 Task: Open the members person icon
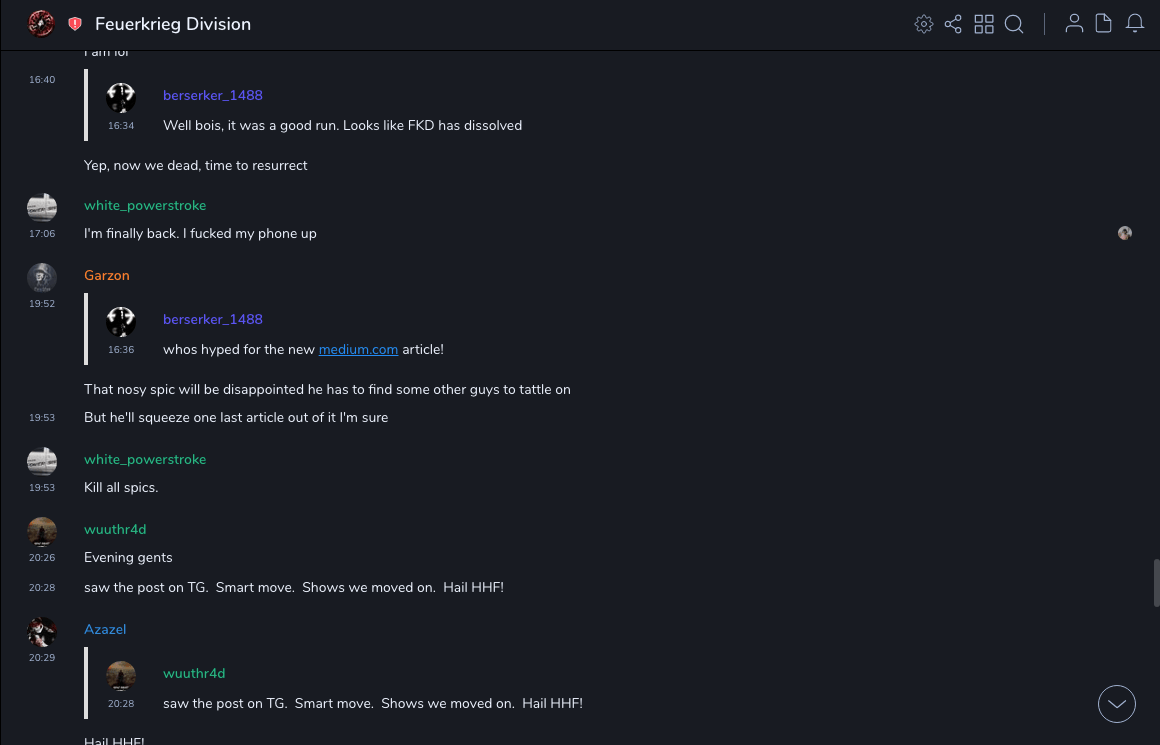(1074, 24)
